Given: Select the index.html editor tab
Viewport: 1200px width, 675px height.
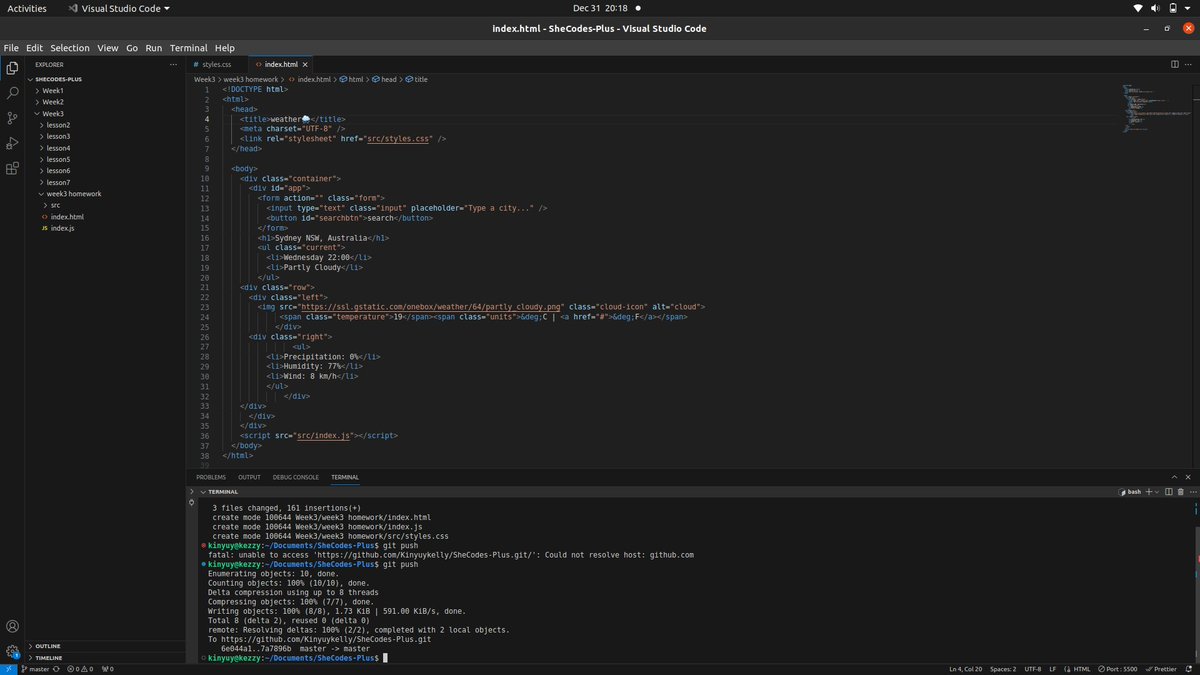Looking at the screenshot, I should (281, 64).
